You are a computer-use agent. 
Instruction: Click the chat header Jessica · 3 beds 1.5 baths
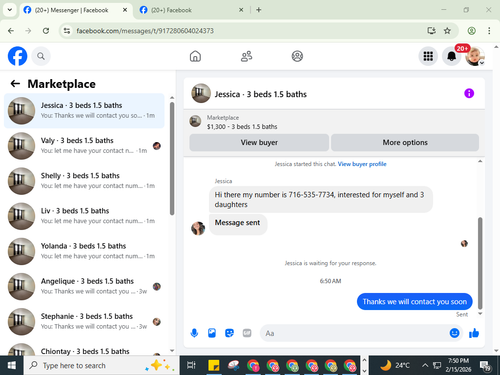[260, 94]
